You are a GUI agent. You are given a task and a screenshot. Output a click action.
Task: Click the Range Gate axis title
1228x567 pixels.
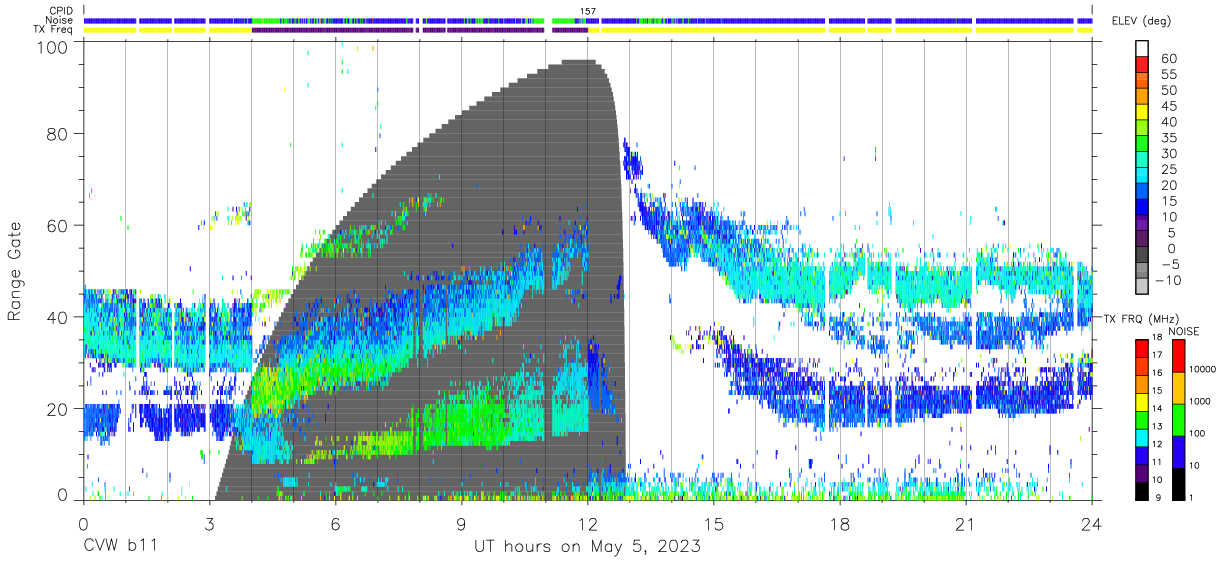coord(16,272)
